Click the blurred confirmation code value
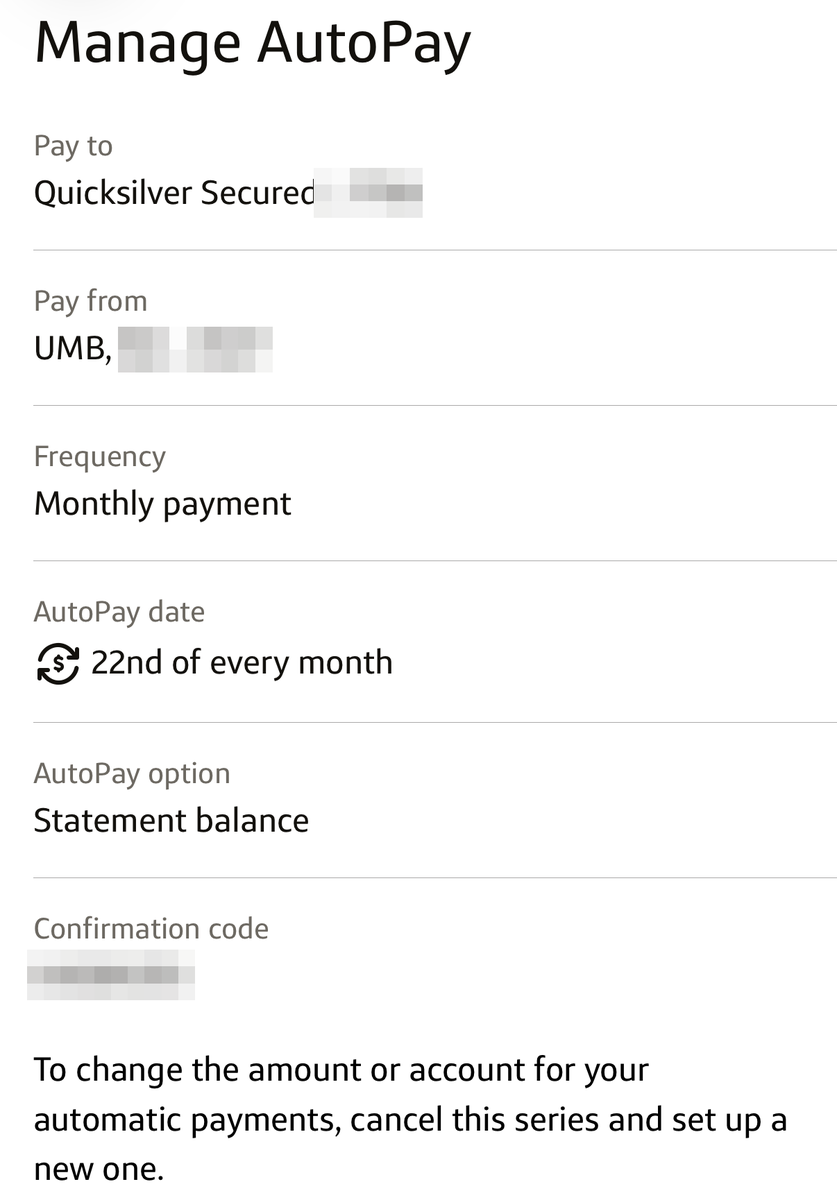 pyautogui.click(x=111, y=975)
